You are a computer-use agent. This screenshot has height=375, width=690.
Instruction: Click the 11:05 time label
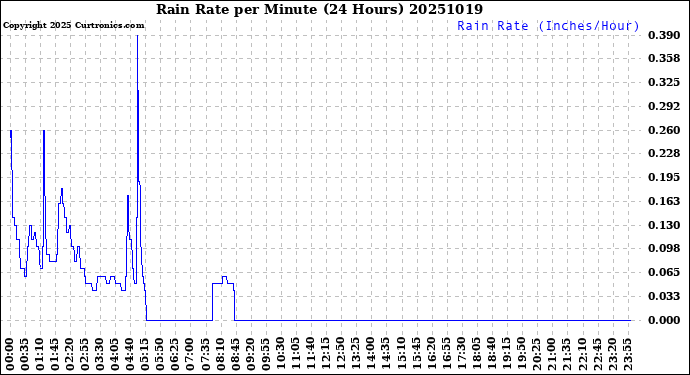[296, 355]
